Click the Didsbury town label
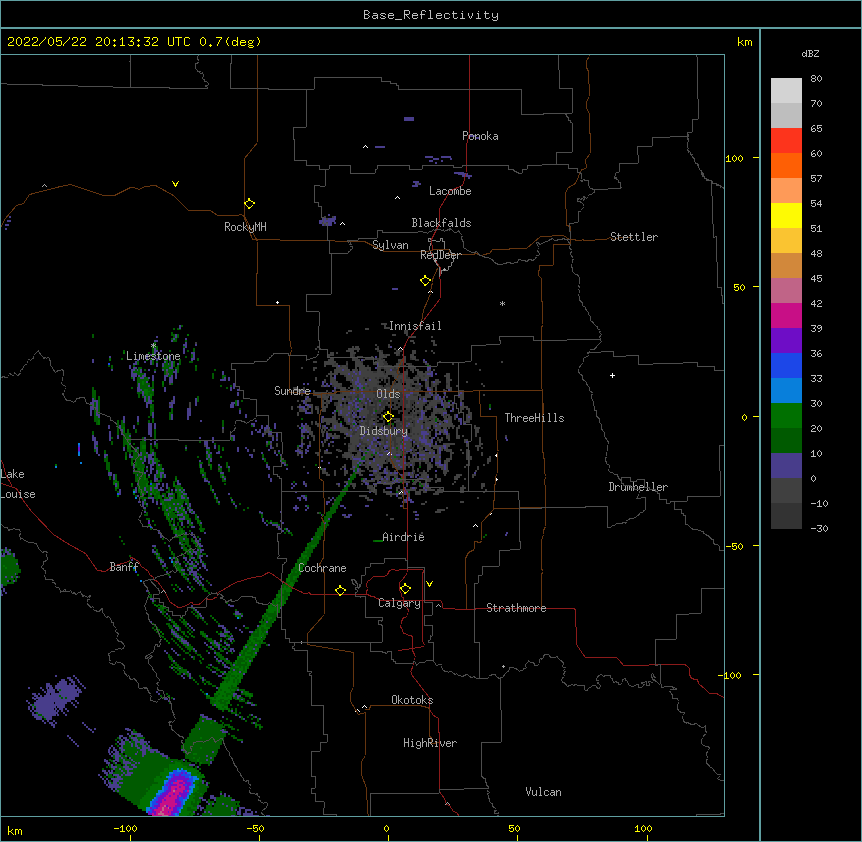This screenshot has height=842, width=862. pos(384,431)
